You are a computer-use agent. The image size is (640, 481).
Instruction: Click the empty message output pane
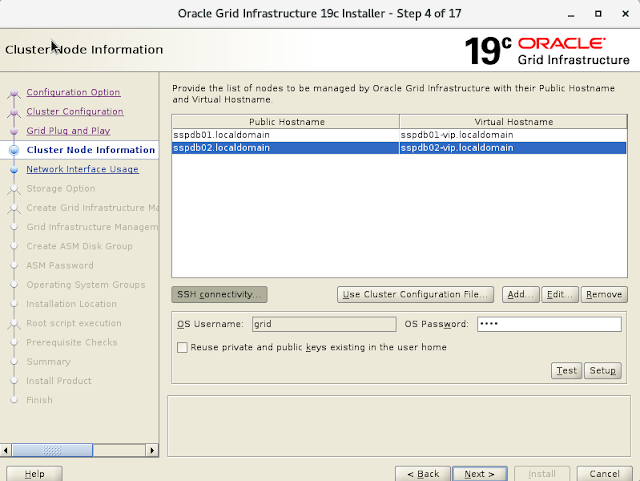(x=399, y=426)
